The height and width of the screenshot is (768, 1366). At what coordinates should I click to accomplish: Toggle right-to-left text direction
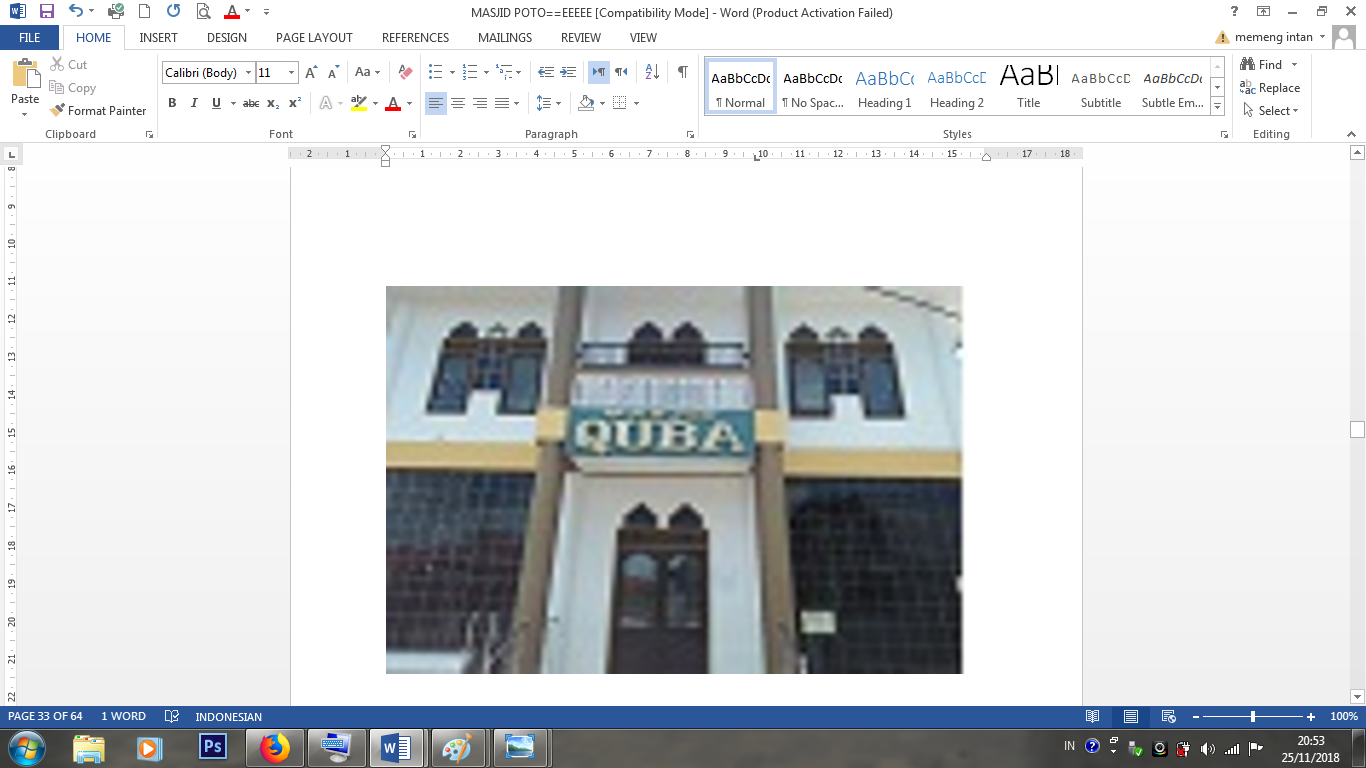(x=621, y=73)
